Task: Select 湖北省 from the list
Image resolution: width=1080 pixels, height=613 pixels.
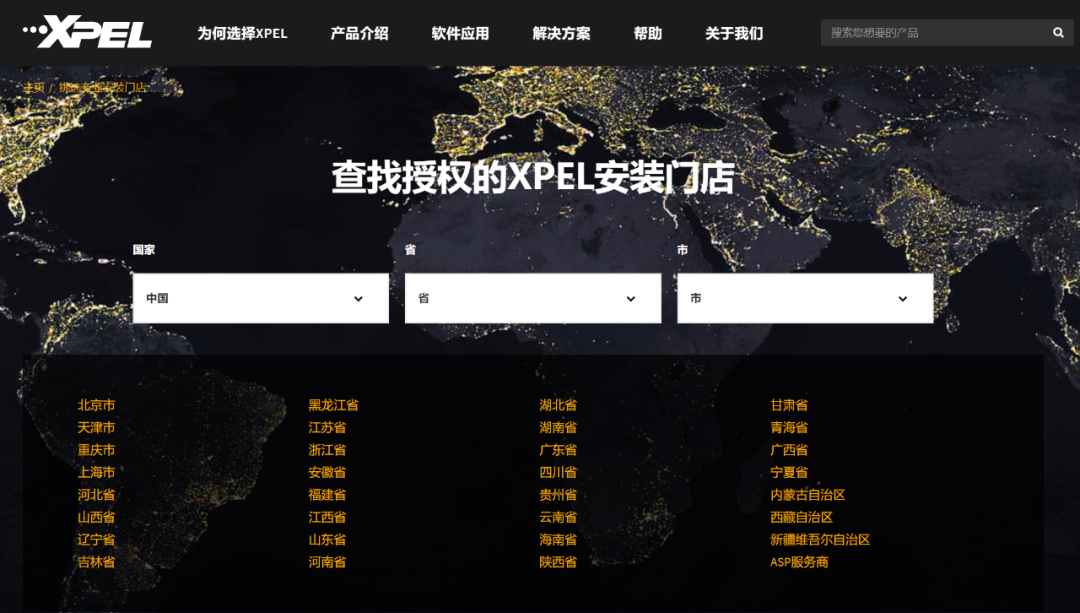Action: click(x=558, y=405)
